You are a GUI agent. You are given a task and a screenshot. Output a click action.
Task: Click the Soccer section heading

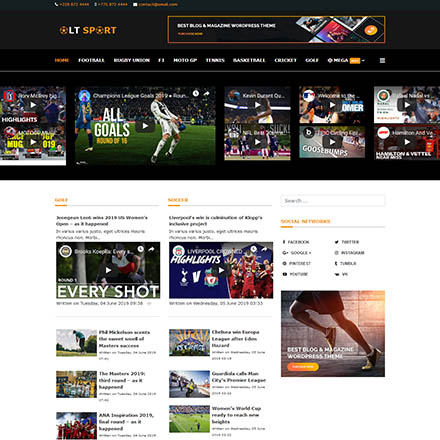tap(178, 200)
